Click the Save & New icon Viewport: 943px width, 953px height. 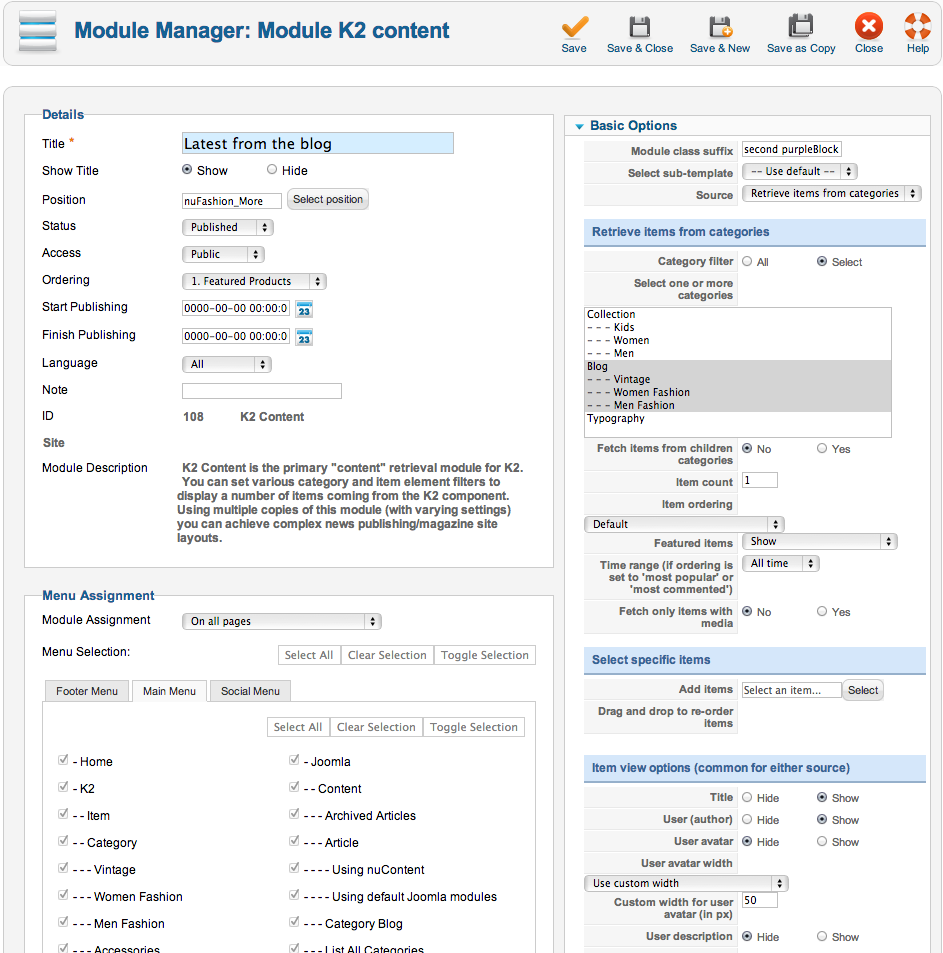(x=721, y=27)
